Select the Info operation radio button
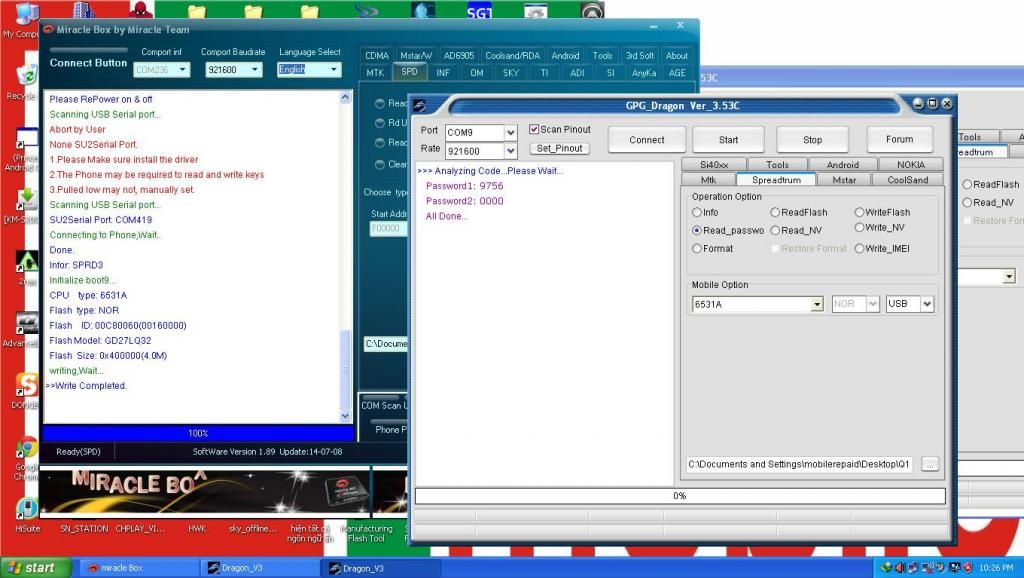Viewport: 1024px width, 578px height. click(x=697, y=212)
